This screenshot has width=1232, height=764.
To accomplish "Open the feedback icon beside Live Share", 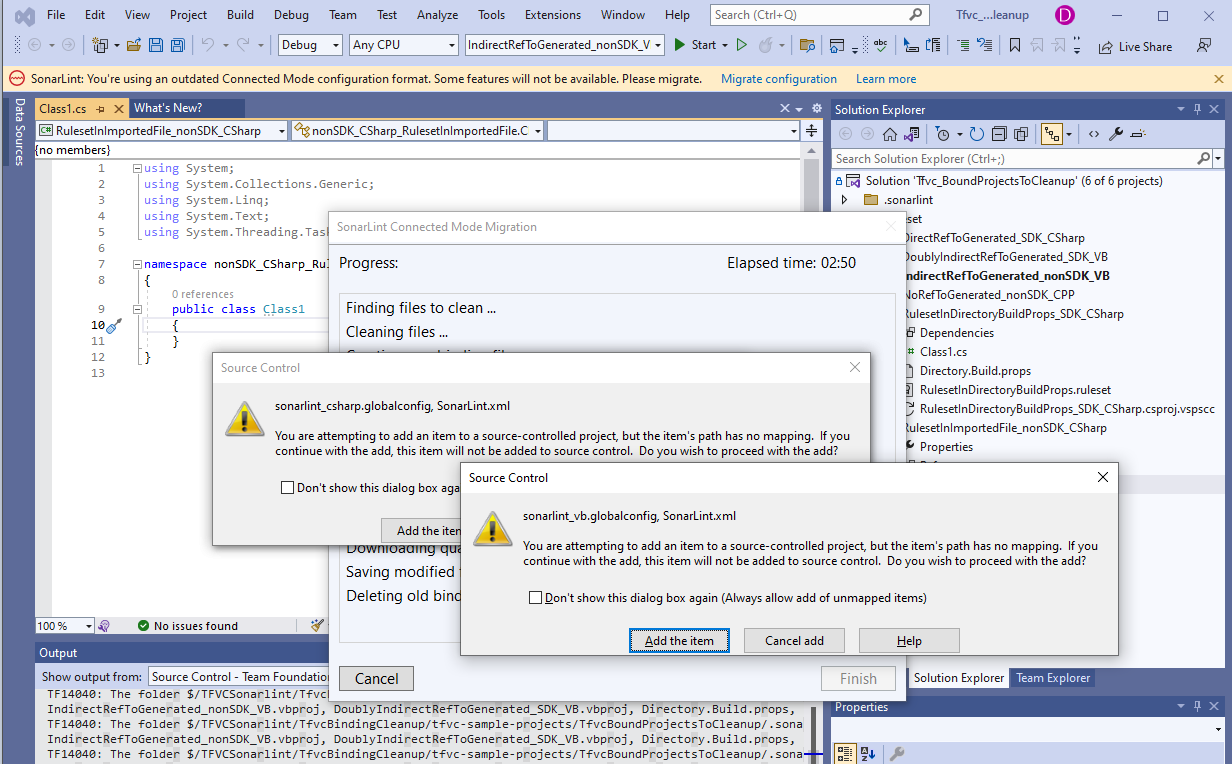I will (x=1204, y=46).
